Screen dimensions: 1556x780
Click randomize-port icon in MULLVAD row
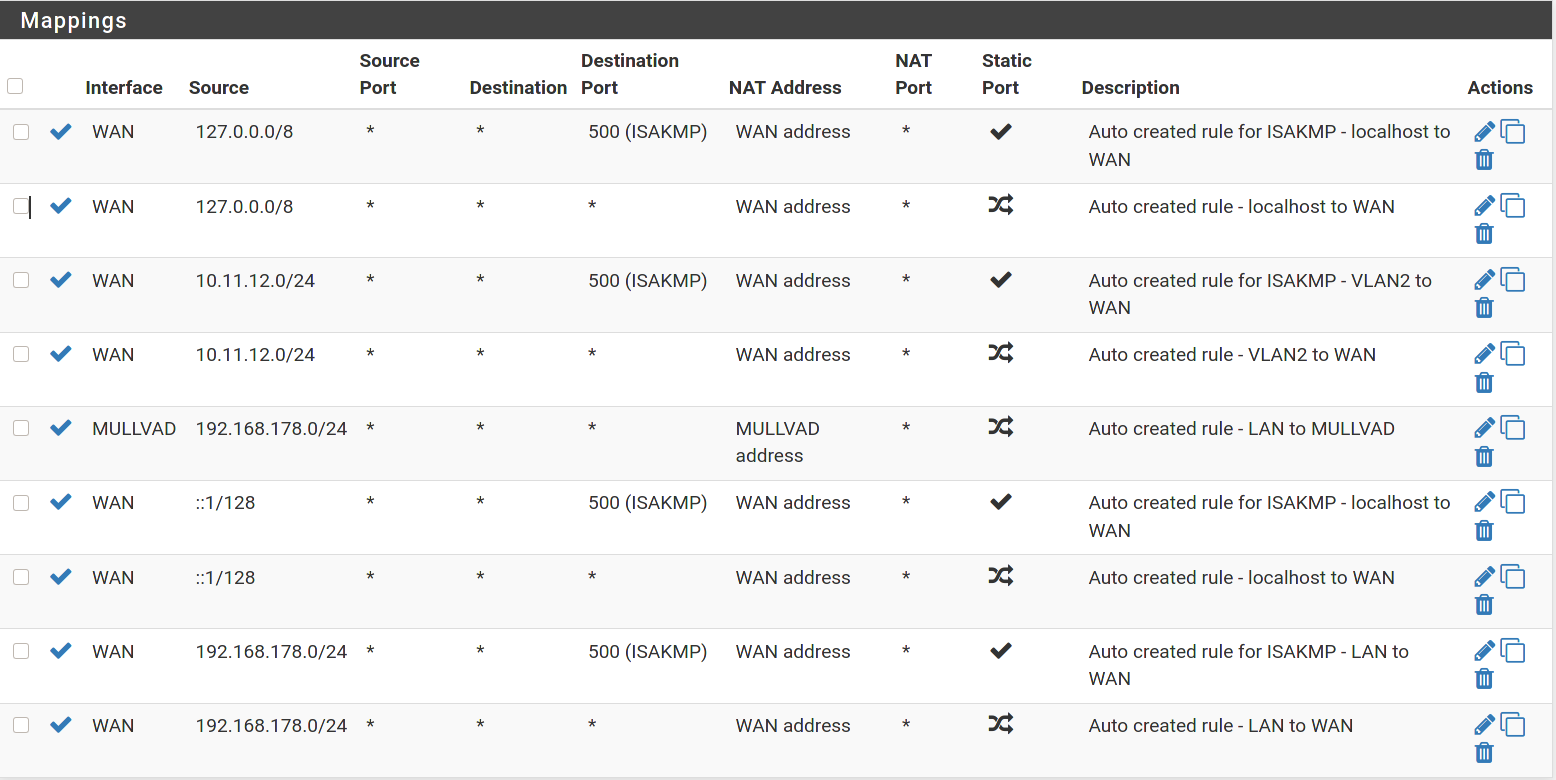coord(1000,428)
